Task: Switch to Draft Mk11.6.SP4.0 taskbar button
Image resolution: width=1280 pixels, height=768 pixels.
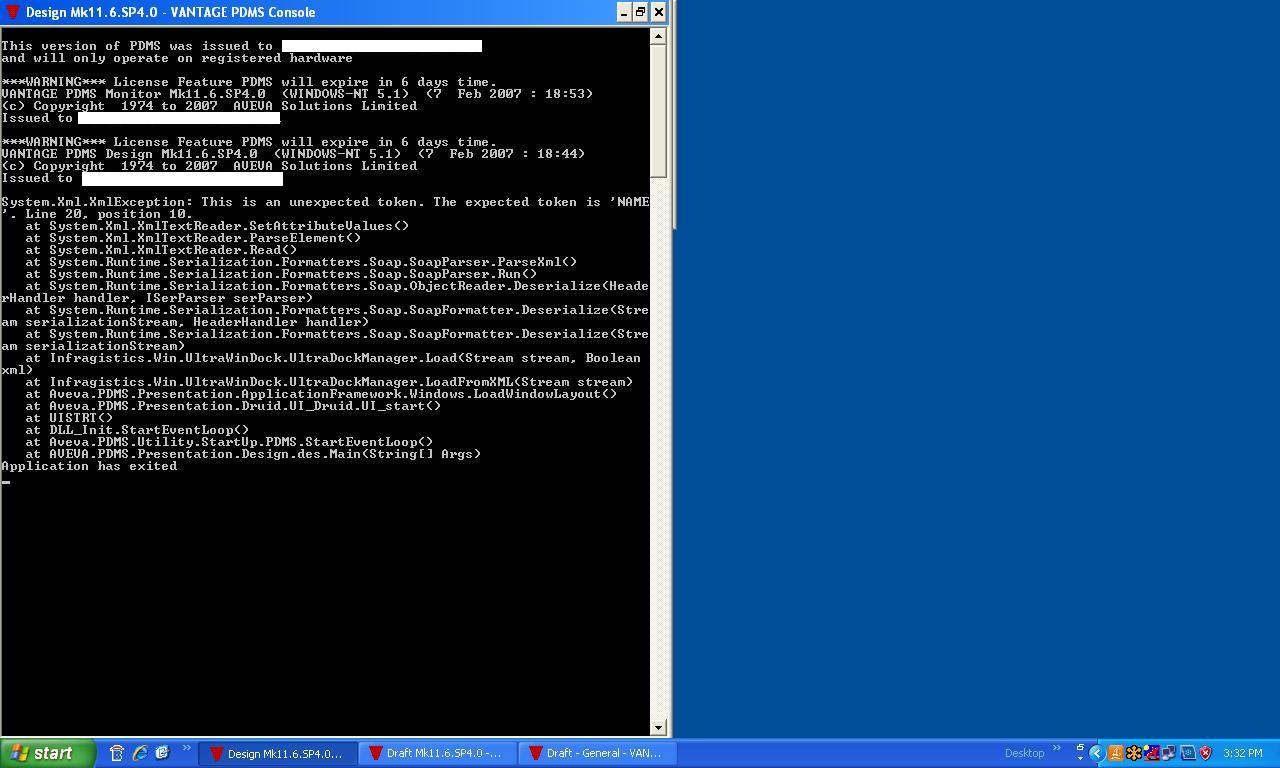Action: click(437, 753)
